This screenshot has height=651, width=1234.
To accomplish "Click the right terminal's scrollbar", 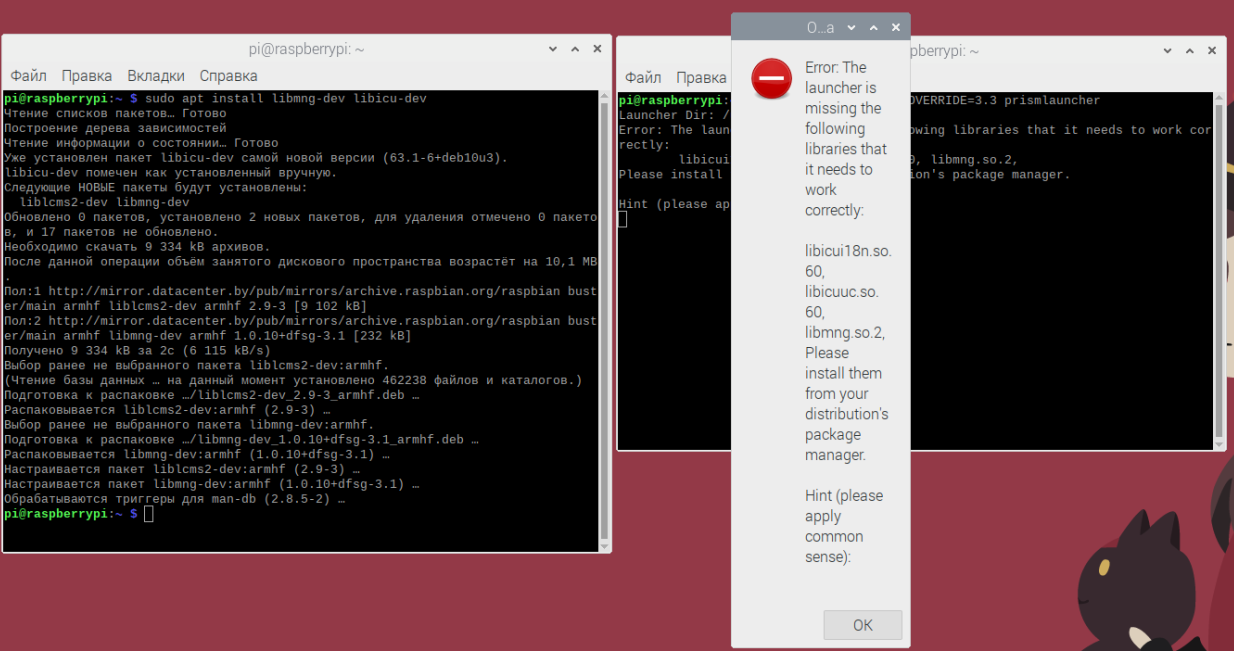I will tap(1219, 270).
